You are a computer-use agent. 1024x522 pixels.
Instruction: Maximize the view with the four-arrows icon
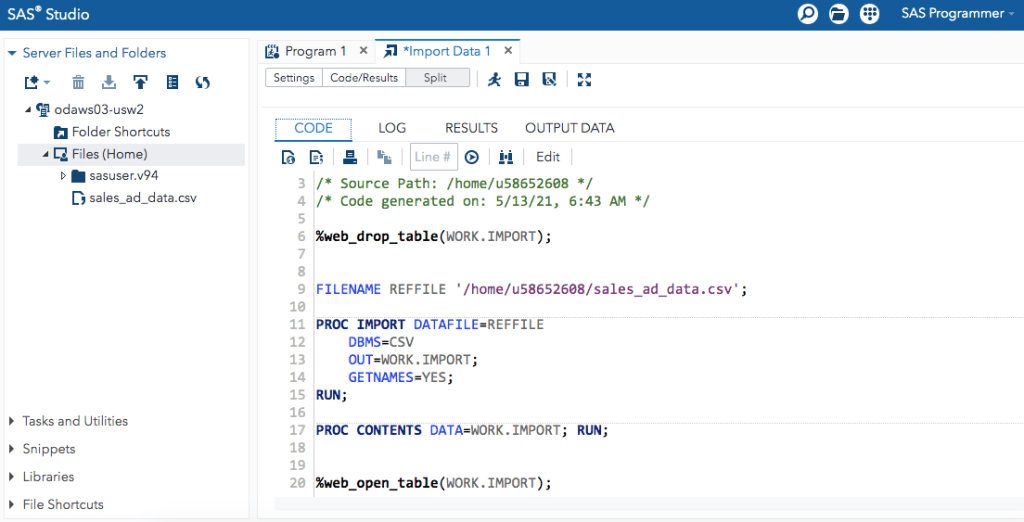[x=585, y=79]
